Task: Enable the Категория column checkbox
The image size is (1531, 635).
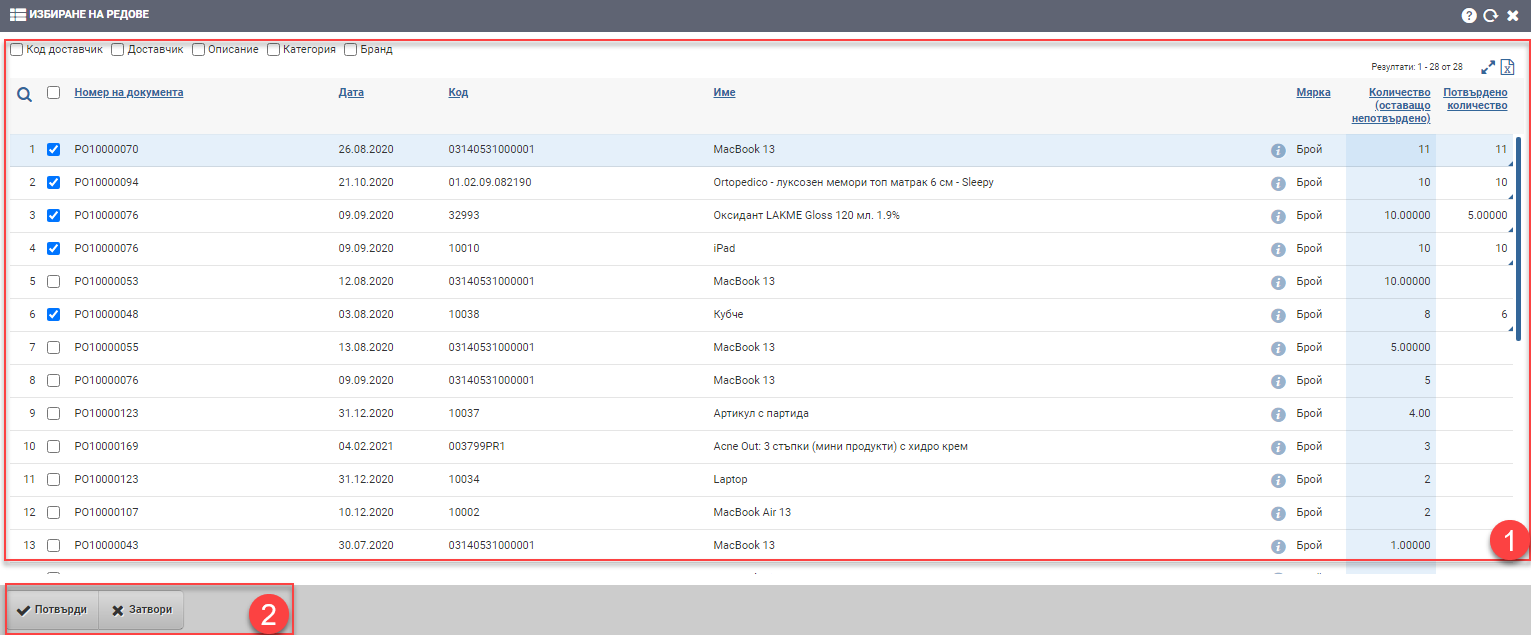Action: (x=274, y=49)
